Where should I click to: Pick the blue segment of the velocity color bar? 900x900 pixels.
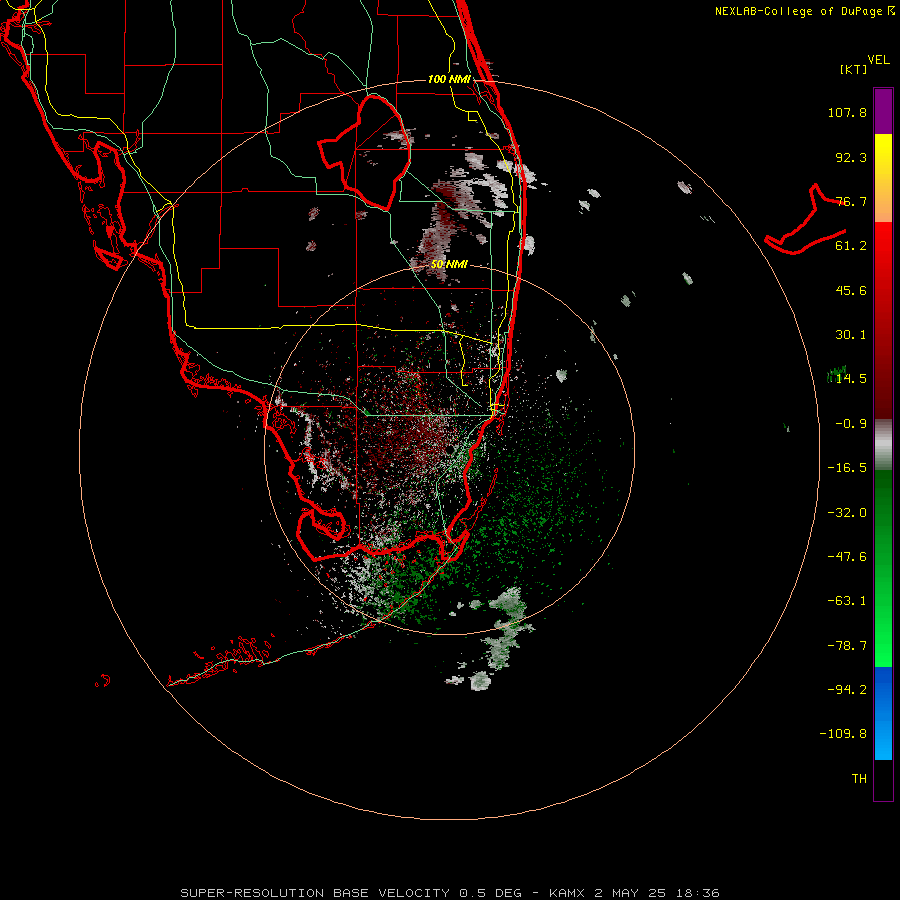[883, 713]
